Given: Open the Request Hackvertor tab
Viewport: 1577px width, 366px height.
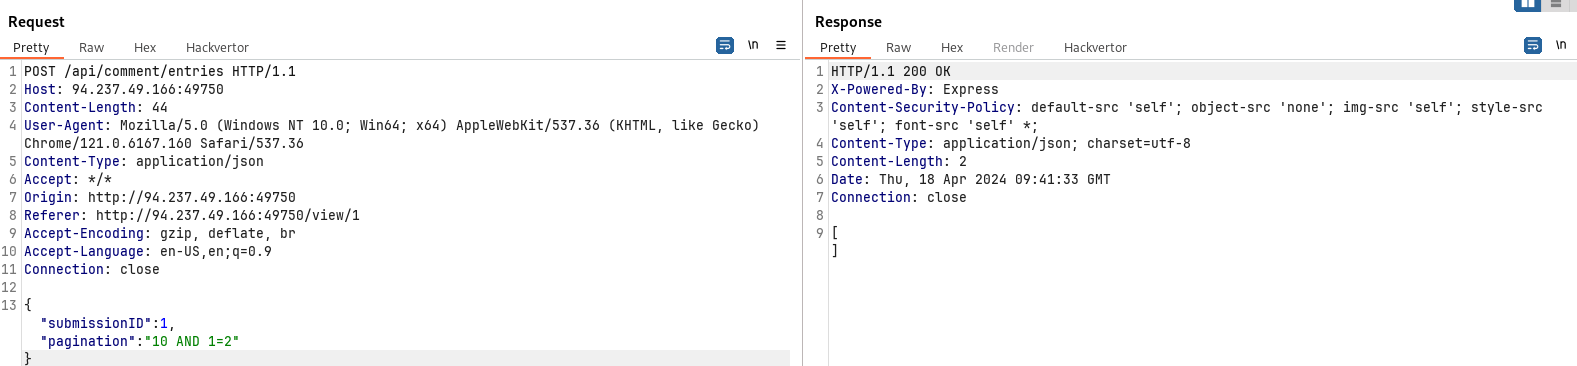Looking at the screenshot, I should 217,47.
